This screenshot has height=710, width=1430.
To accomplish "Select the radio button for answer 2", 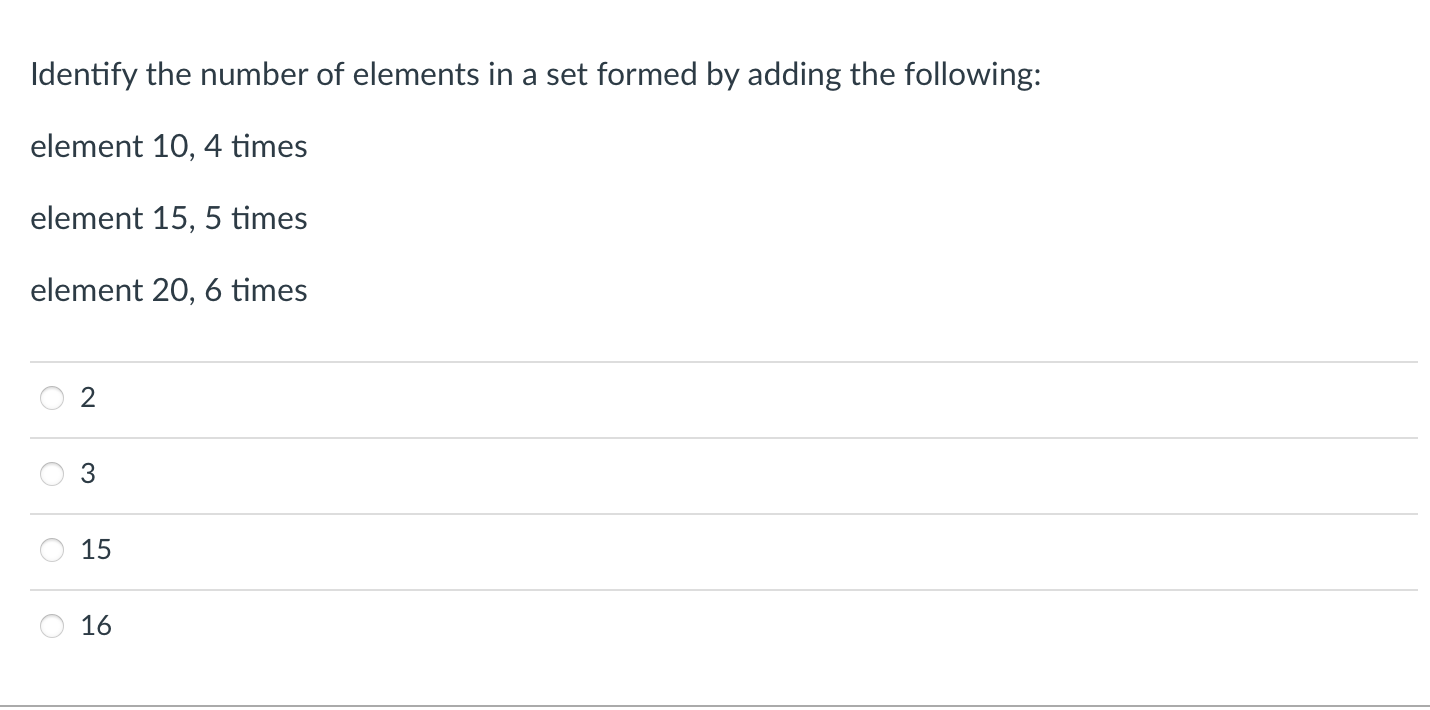I will 52,398.
